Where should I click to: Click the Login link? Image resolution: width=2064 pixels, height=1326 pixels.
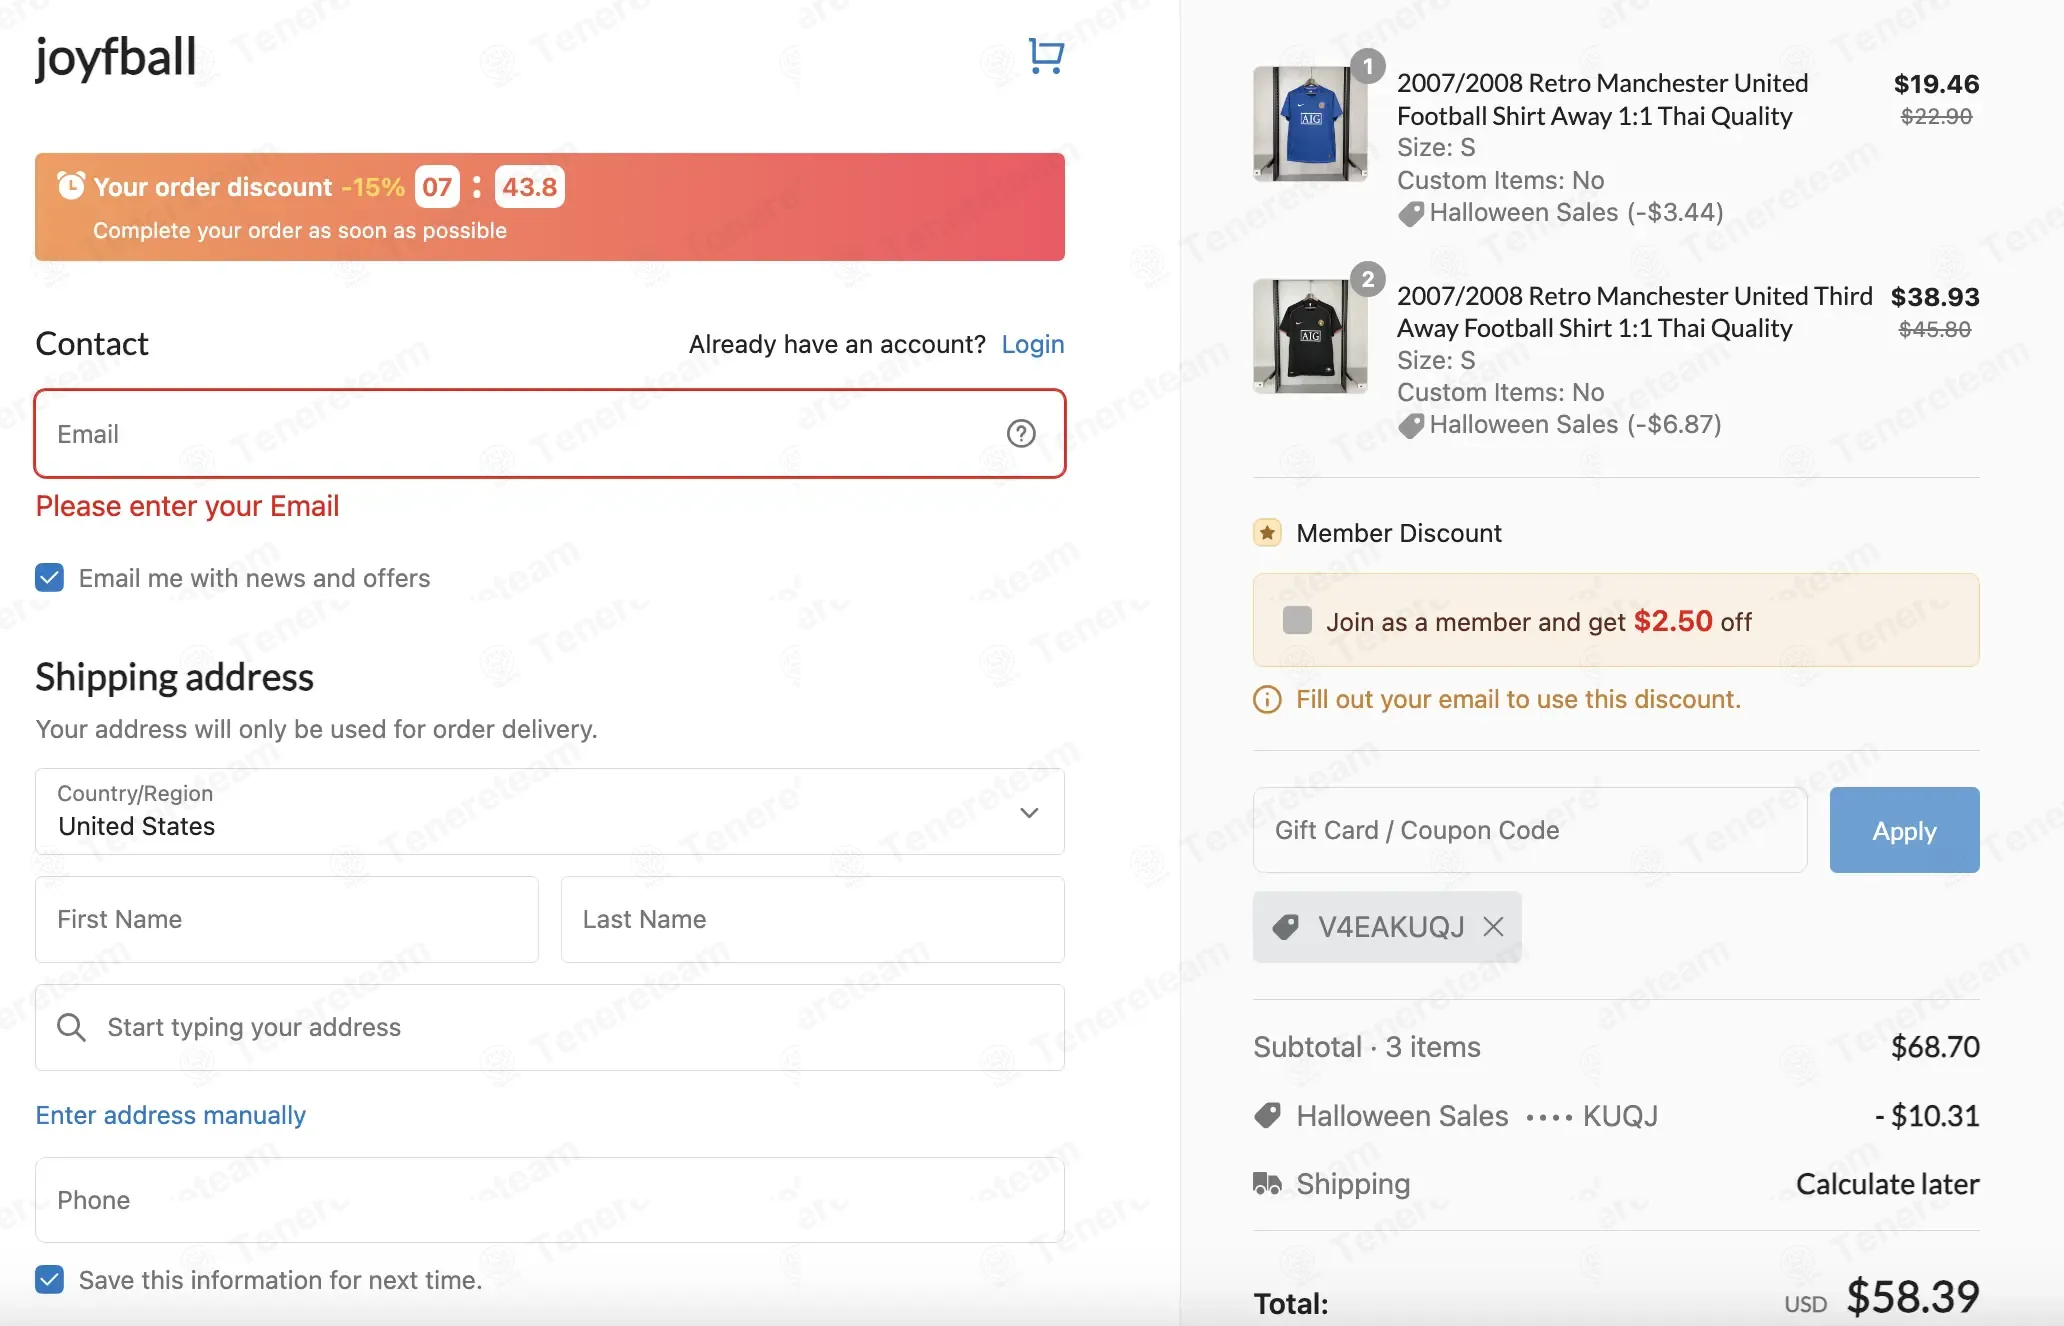1033,344
